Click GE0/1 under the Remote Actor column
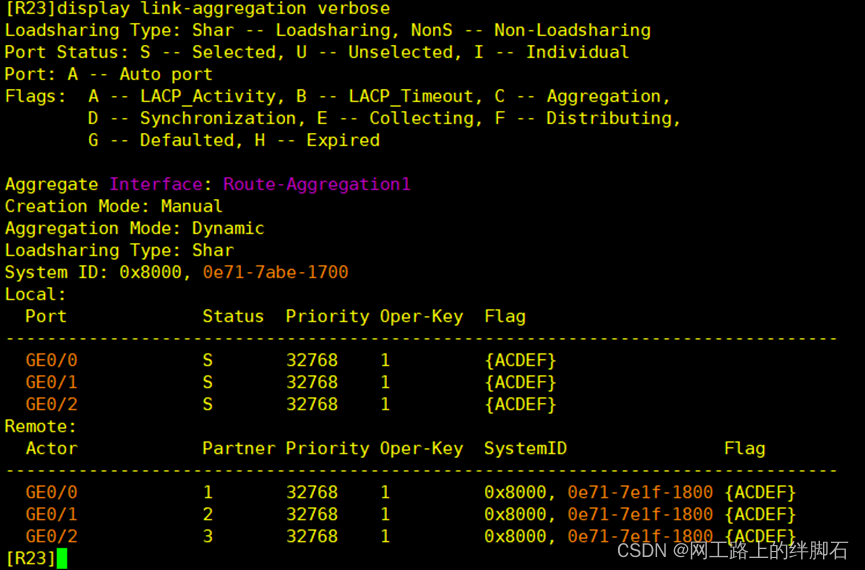This screenshot has width=865, height=570. click(51, 514)
